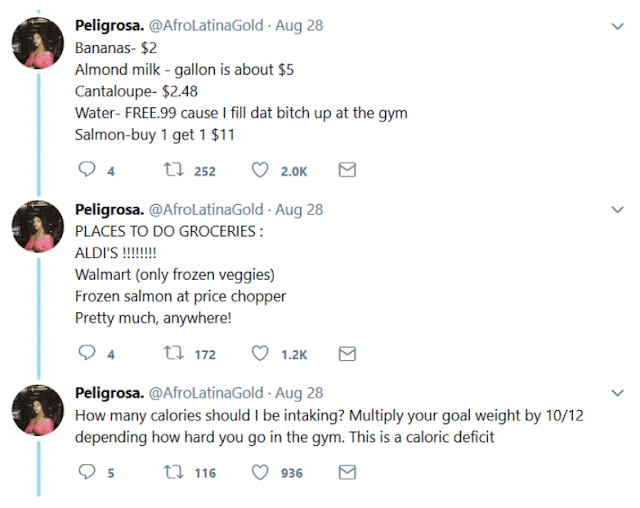640x508 pixels.
Task: Click the profile picture on the first tweet
Action: pyautogui.click(x=38, y=46)
